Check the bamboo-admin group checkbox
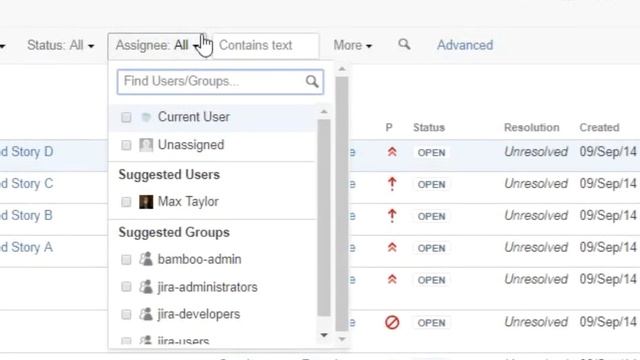This screenshot has height=360, width=640. [x=126, y=260]
